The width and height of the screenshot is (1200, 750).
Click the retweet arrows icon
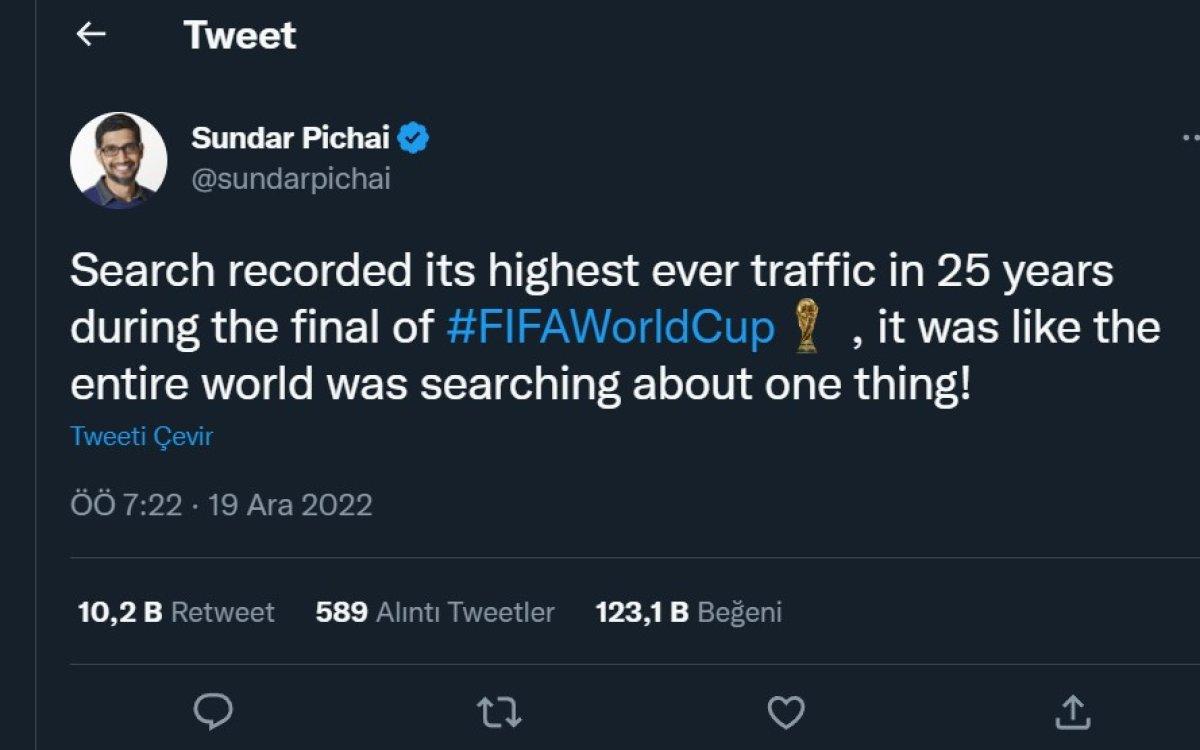click(499, 711)
